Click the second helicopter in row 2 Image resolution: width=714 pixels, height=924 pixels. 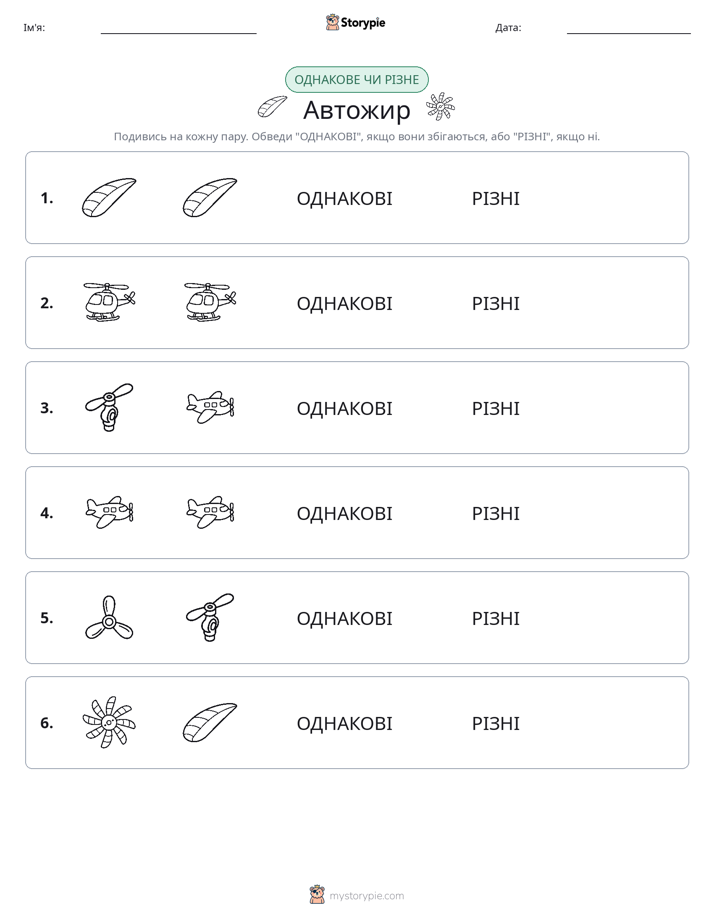coord(210,302)
